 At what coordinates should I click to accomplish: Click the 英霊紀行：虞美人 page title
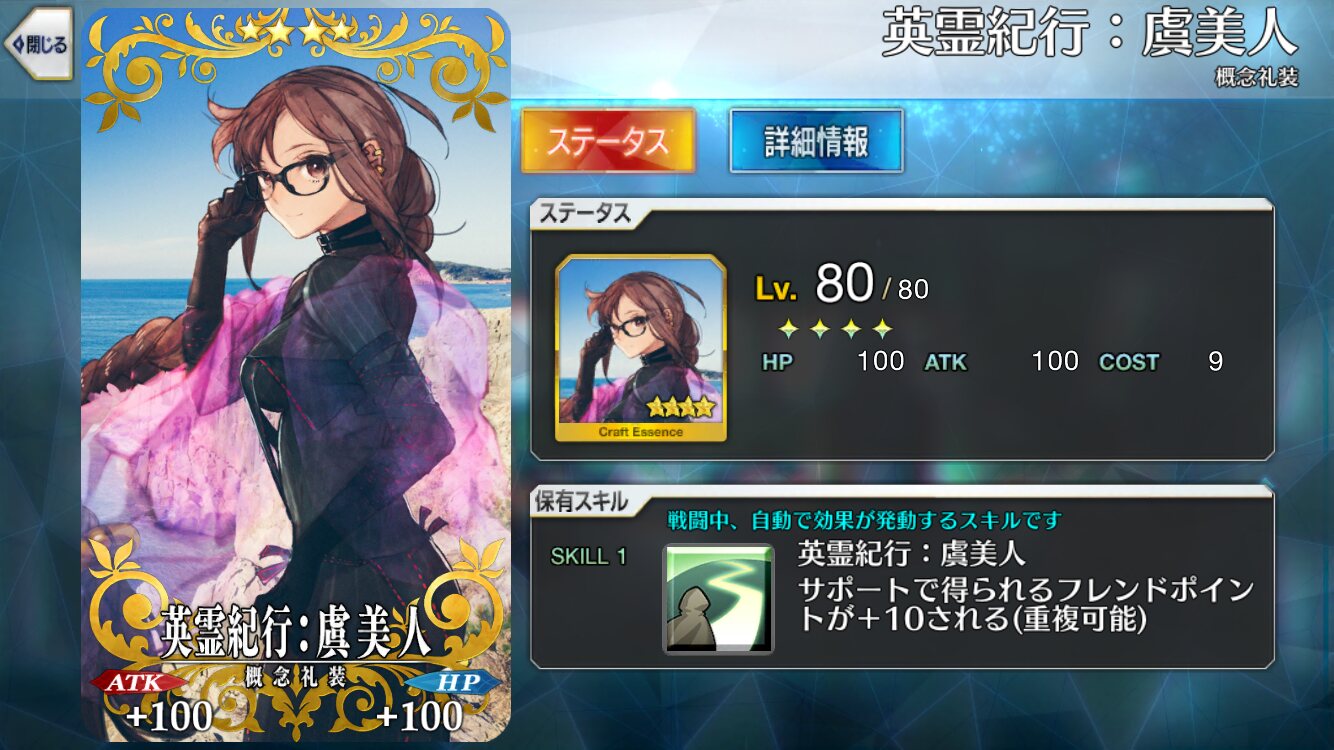[x=1090, y=35]
